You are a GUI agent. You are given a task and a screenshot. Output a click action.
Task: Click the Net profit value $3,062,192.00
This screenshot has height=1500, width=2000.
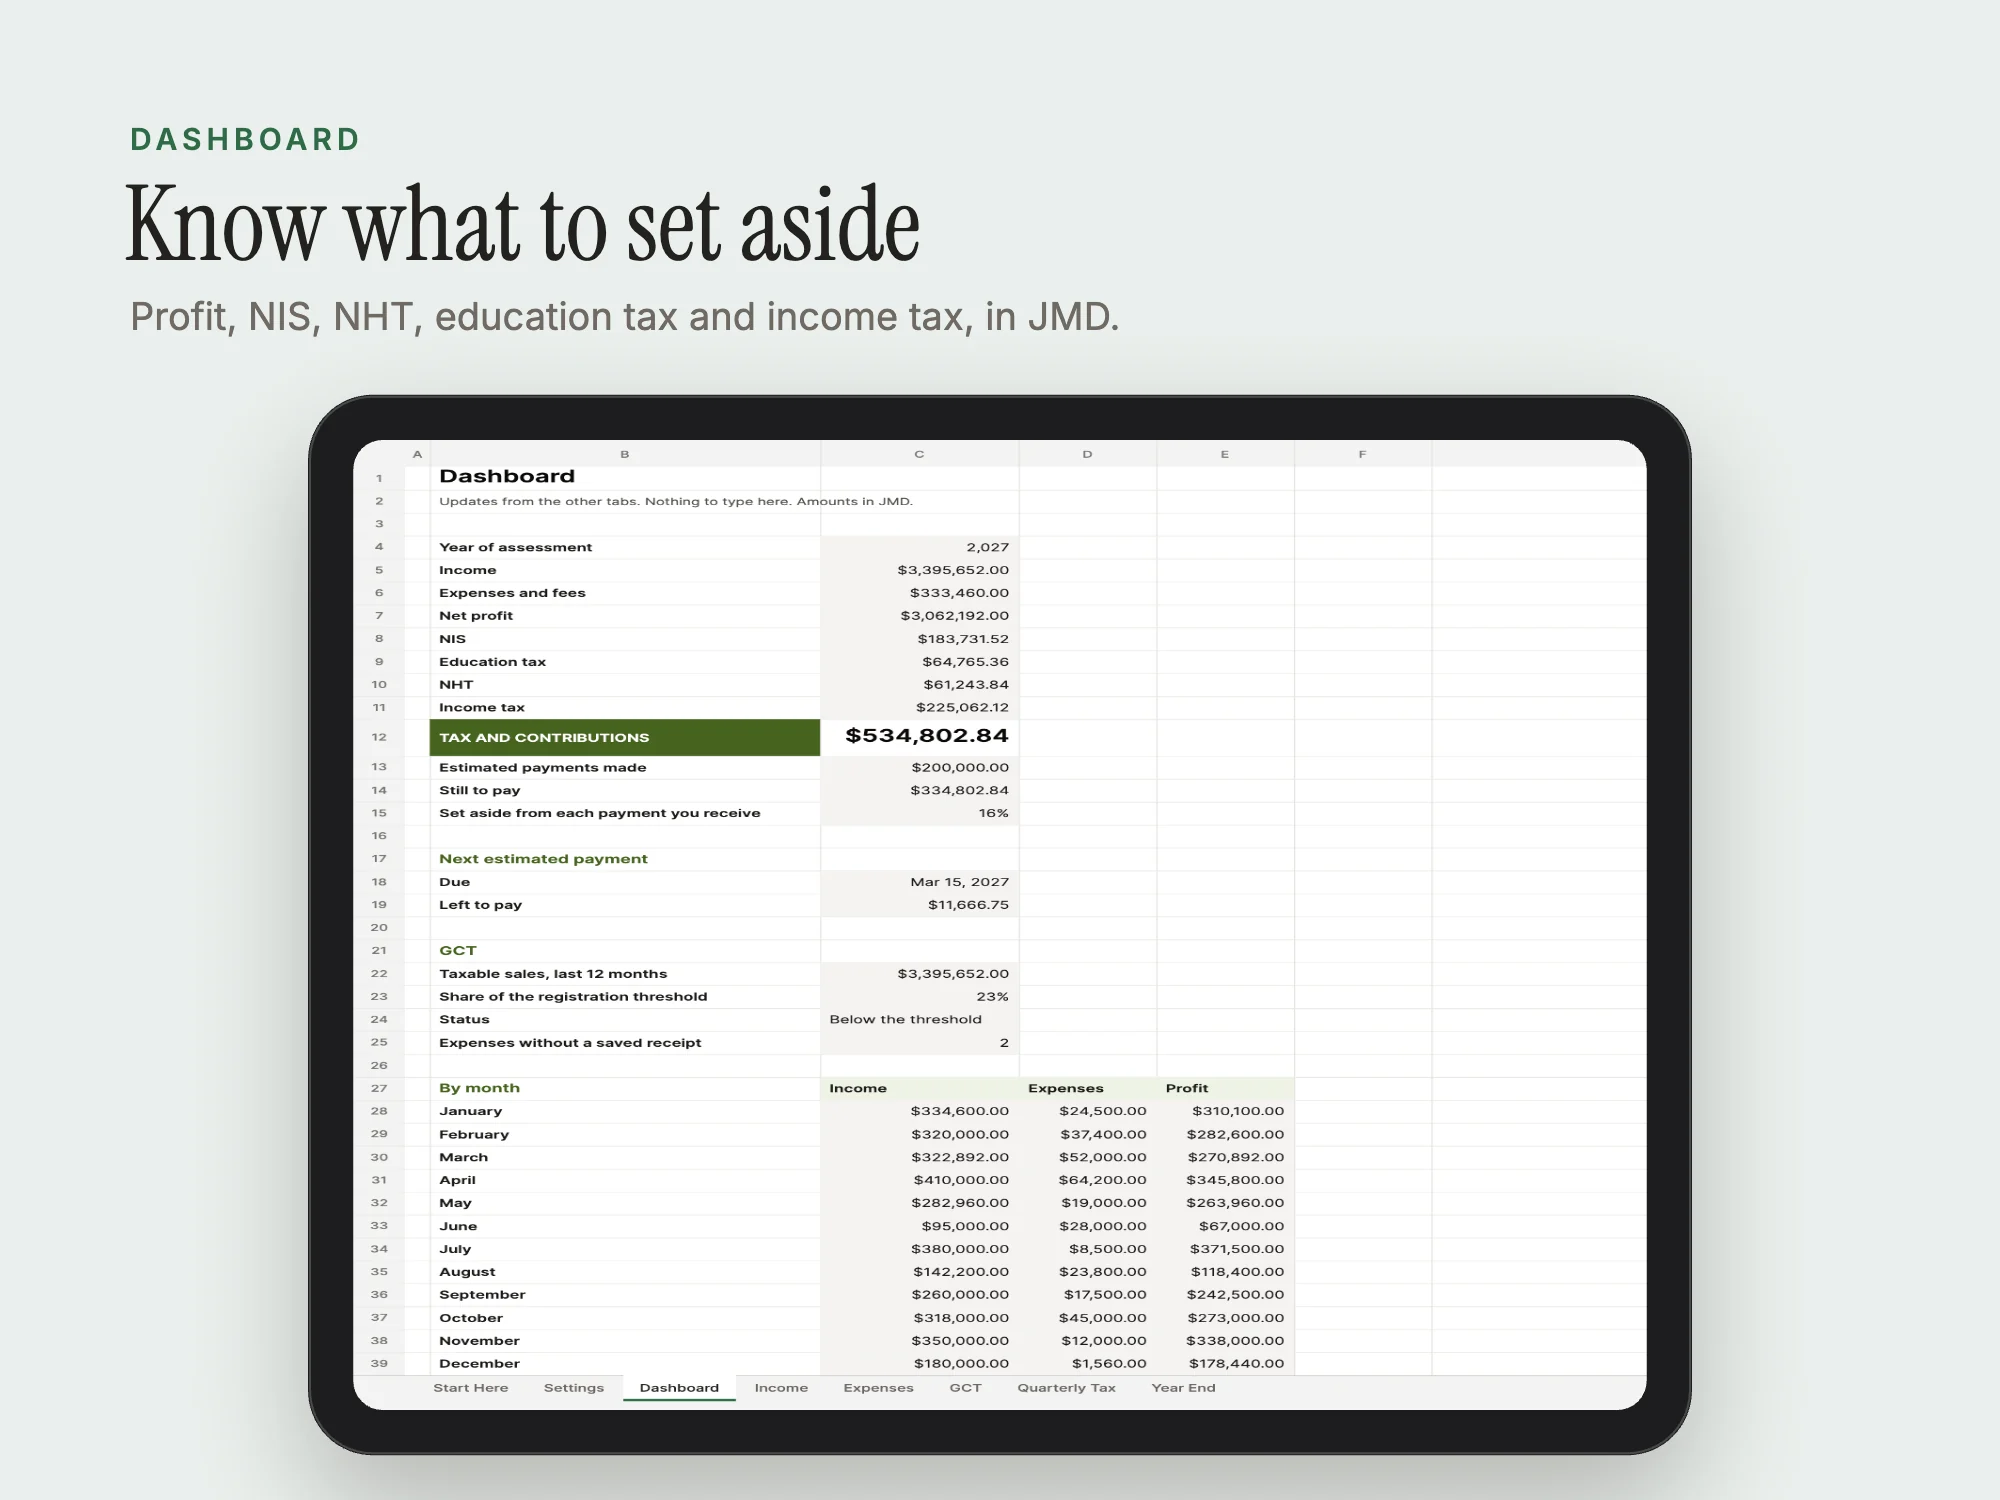pos(920,616)
